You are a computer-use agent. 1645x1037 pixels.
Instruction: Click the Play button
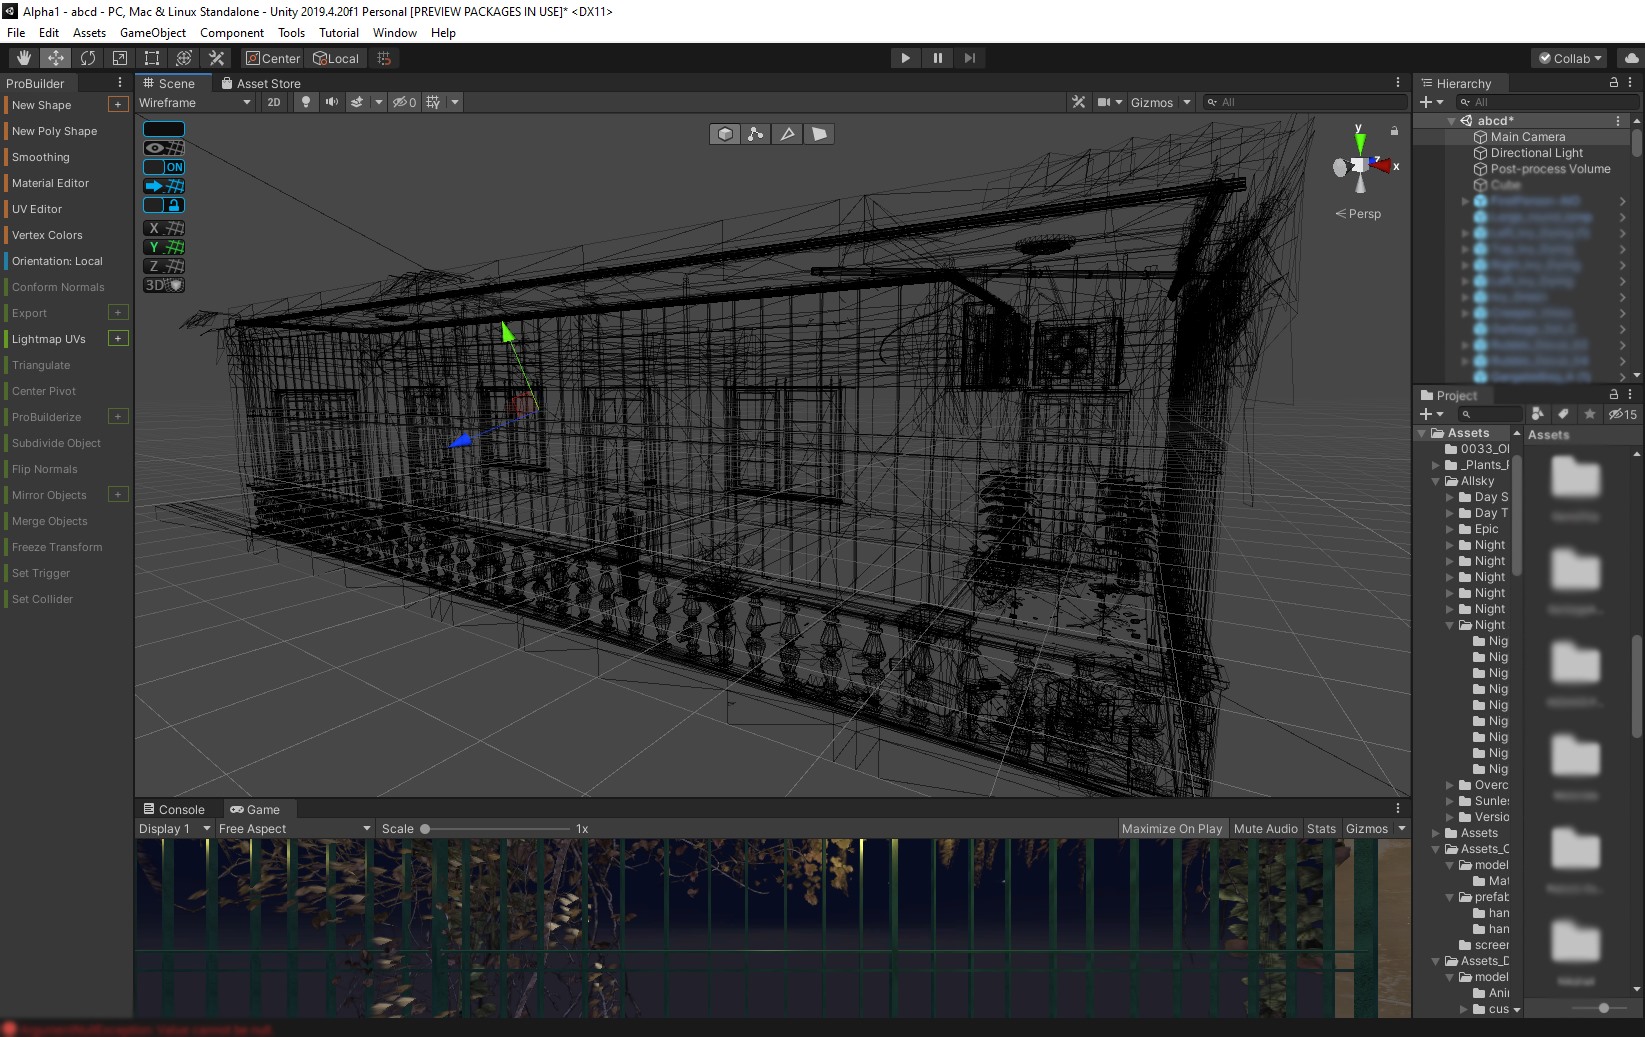click(905, 58)
